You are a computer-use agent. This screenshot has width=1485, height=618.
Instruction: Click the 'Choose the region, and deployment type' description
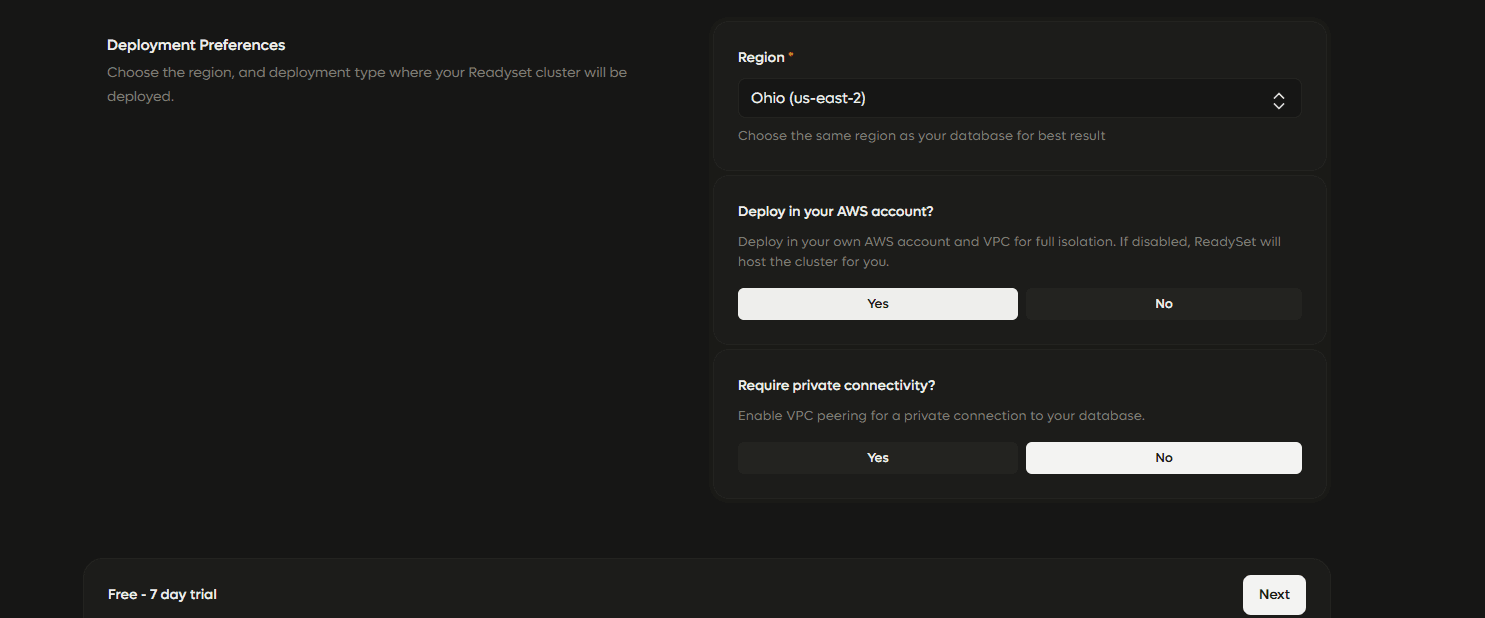[367, 85]
